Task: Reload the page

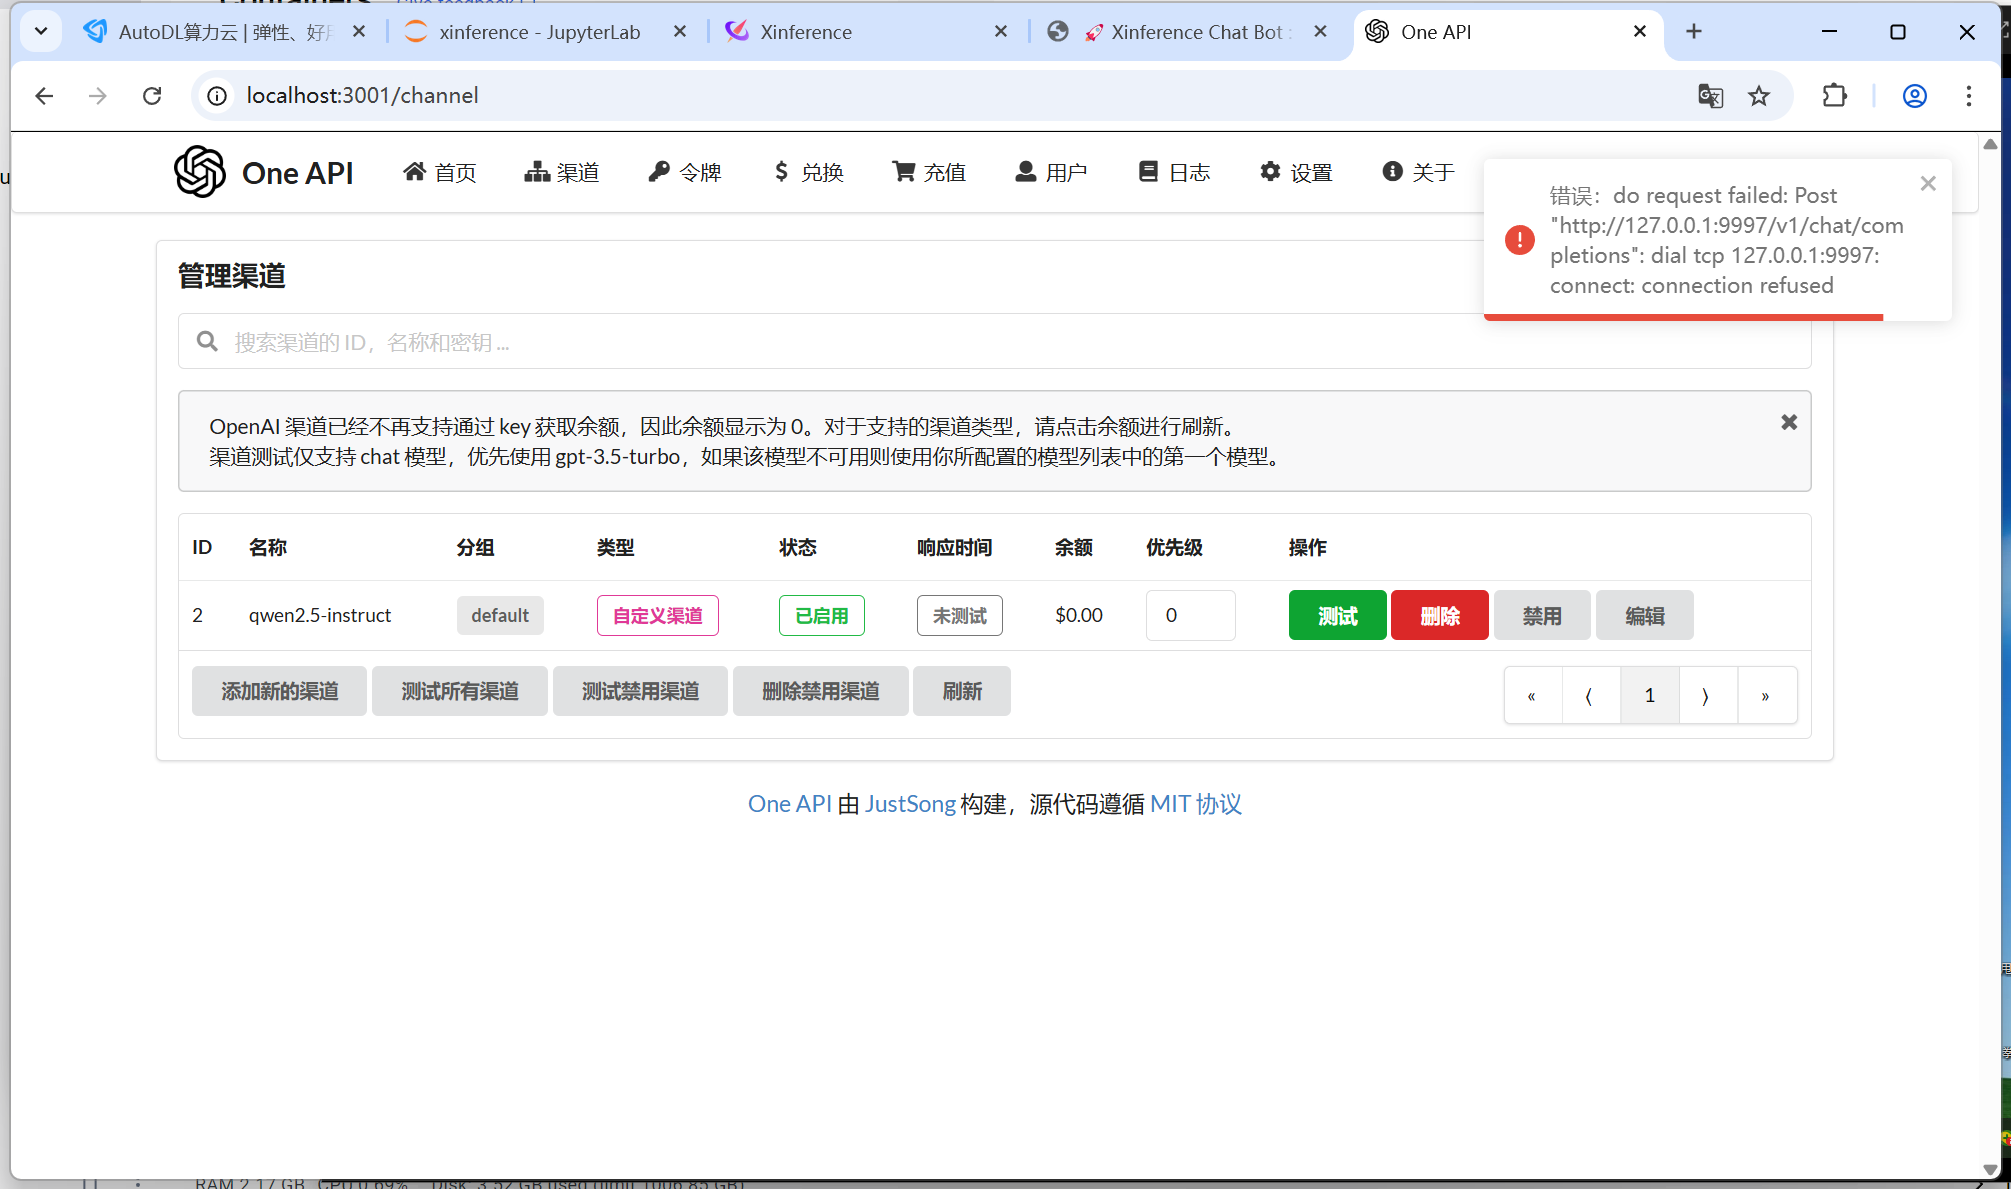Action: click(152, 96)
